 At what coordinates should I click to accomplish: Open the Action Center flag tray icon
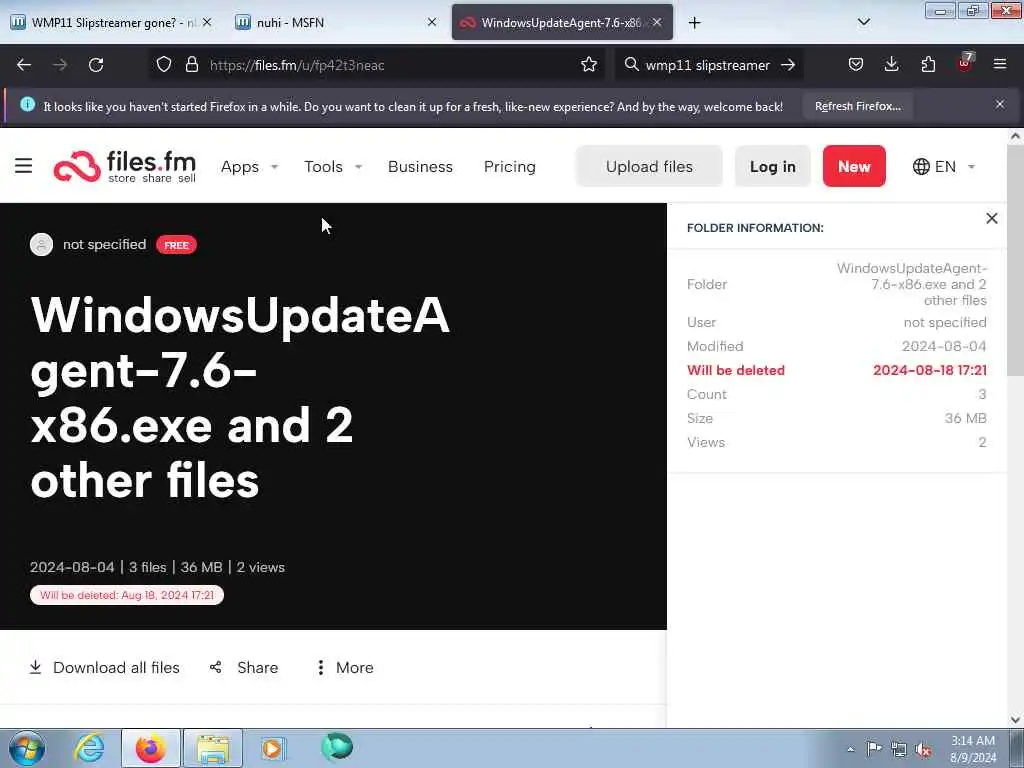[874, 749]
